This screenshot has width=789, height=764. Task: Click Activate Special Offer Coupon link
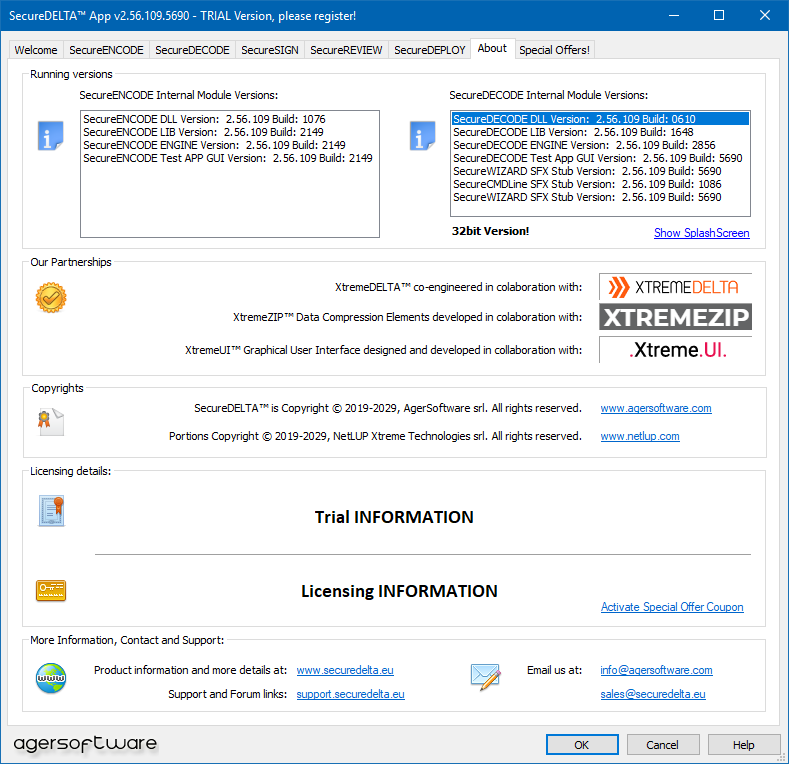(x=672, y=607)
